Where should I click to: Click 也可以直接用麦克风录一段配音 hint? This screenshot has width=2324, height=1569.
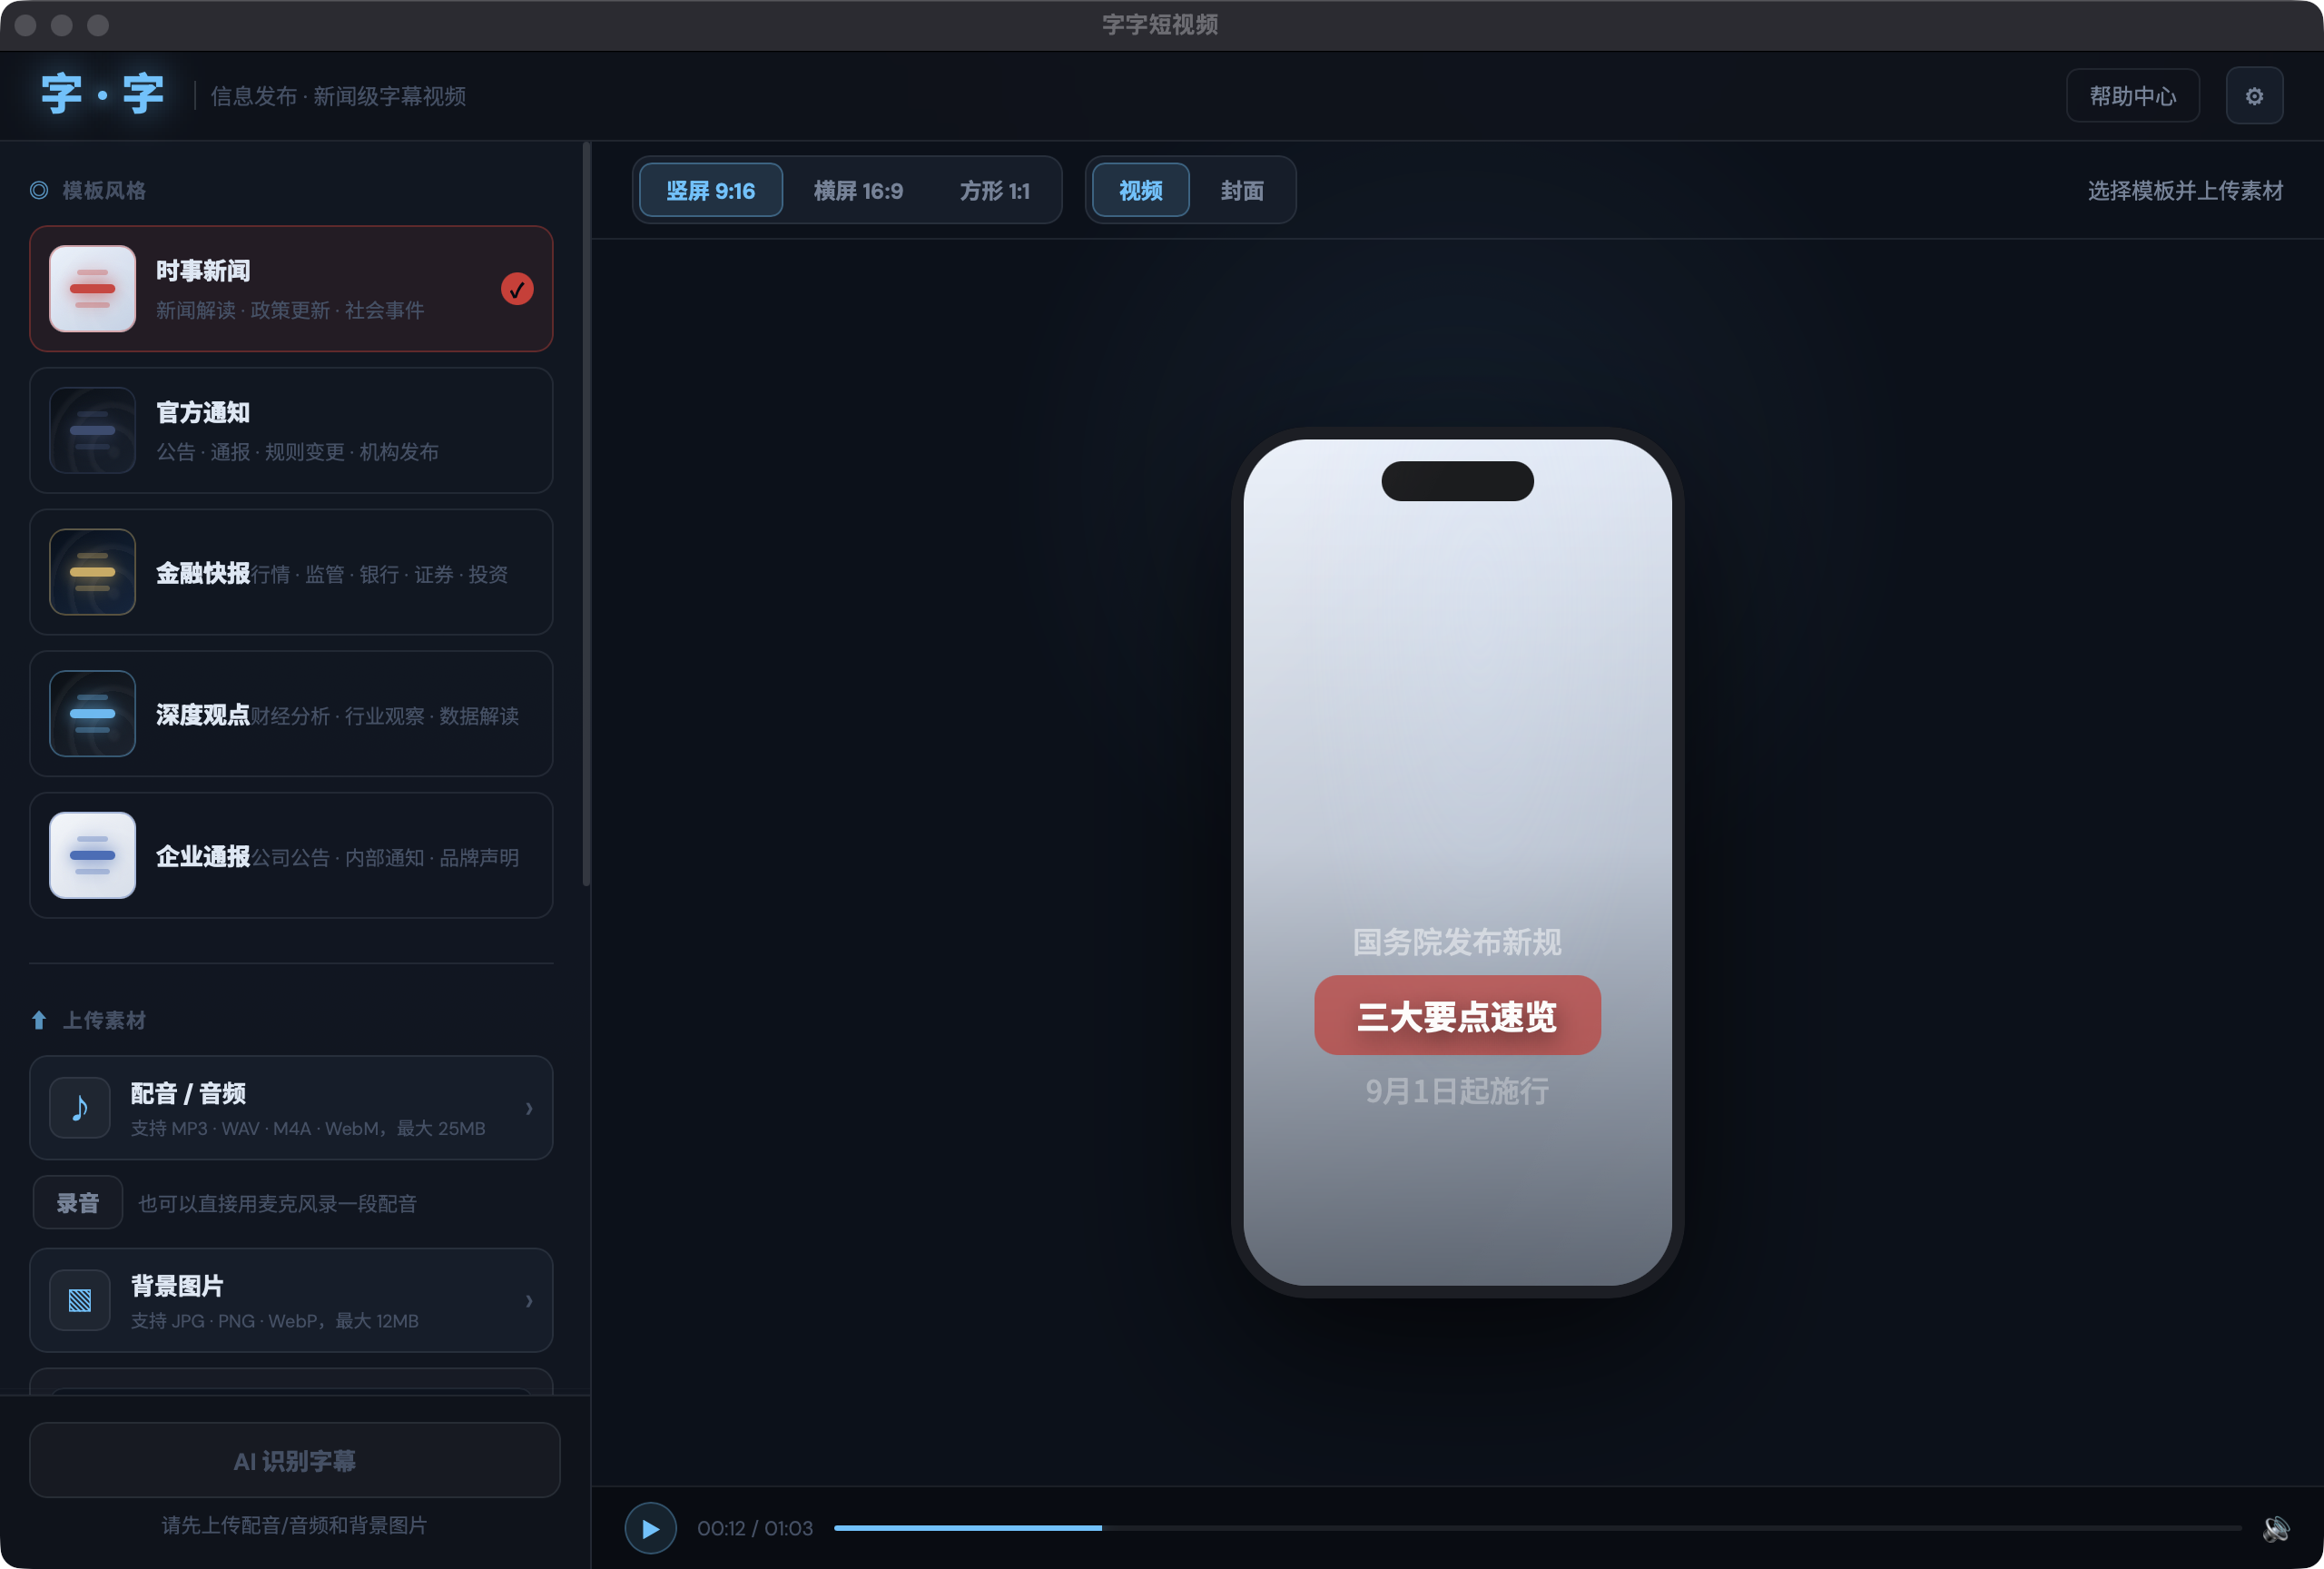pyautogui.click(x=277, y=1203)
